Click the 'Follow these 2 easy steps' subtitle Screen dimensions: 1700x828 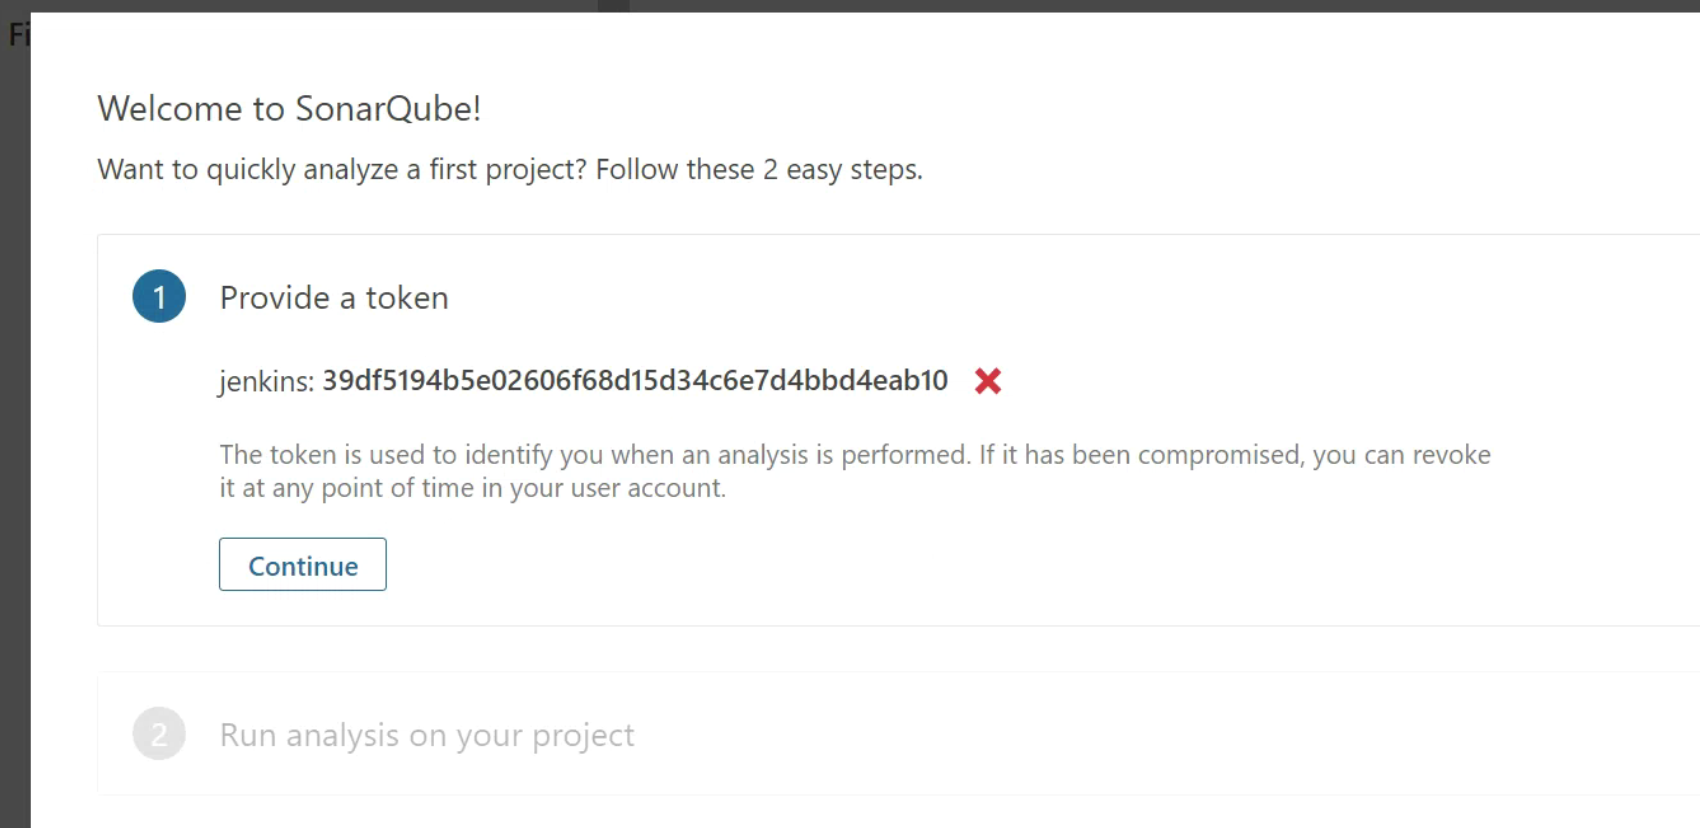point(758,170)
